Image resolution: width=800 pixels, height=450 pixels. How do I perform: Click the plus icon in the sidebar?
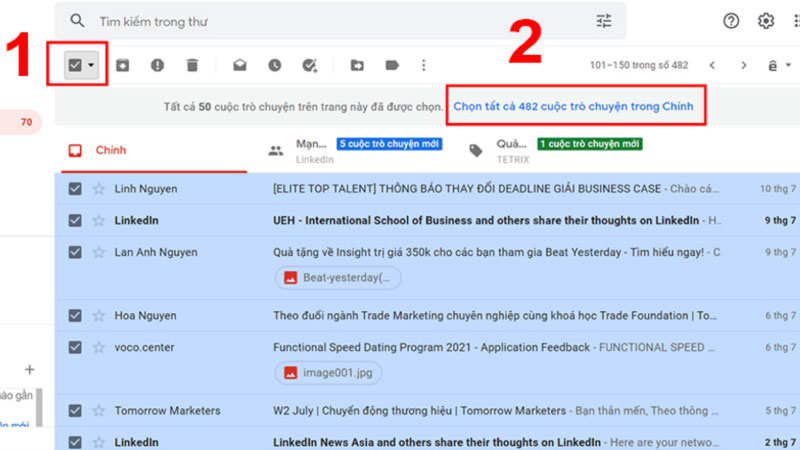[30, 369]
